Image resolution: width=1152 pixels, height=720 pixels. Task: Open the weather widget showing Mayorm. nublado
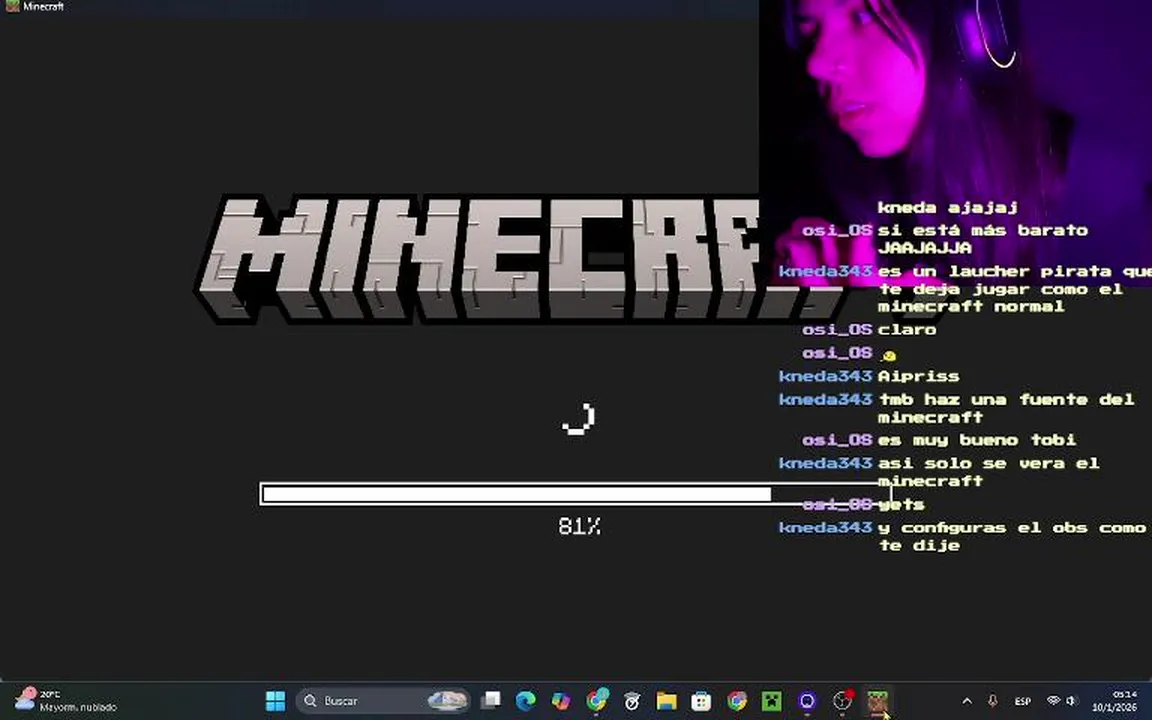tap(66, 700)
